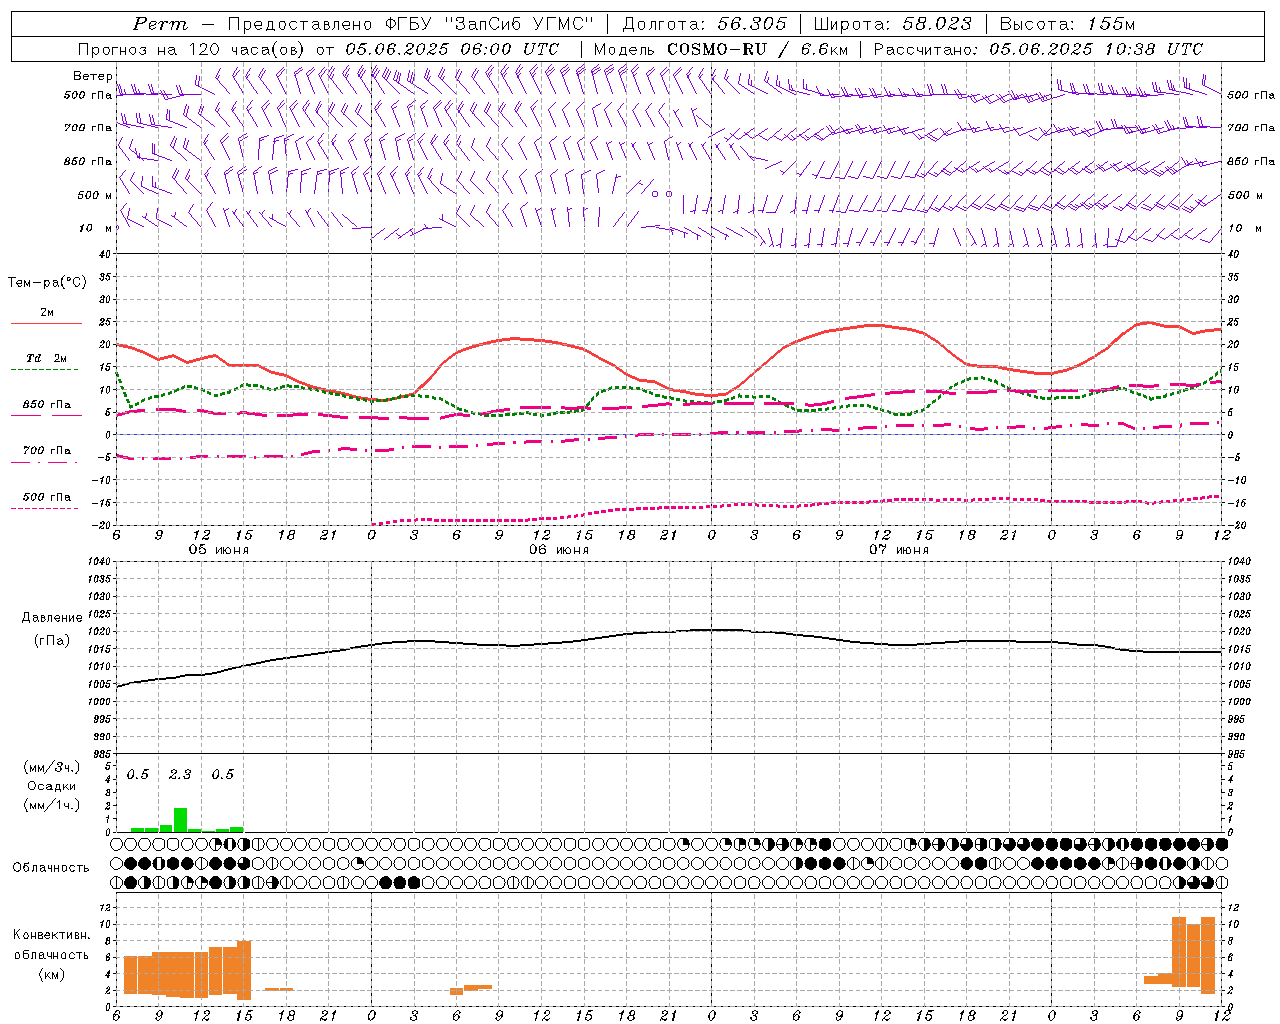The width and height of the screenshot is (1280, 1024).
Task: Click the "Ветер" wind panel label
Action: coord(92,76)
